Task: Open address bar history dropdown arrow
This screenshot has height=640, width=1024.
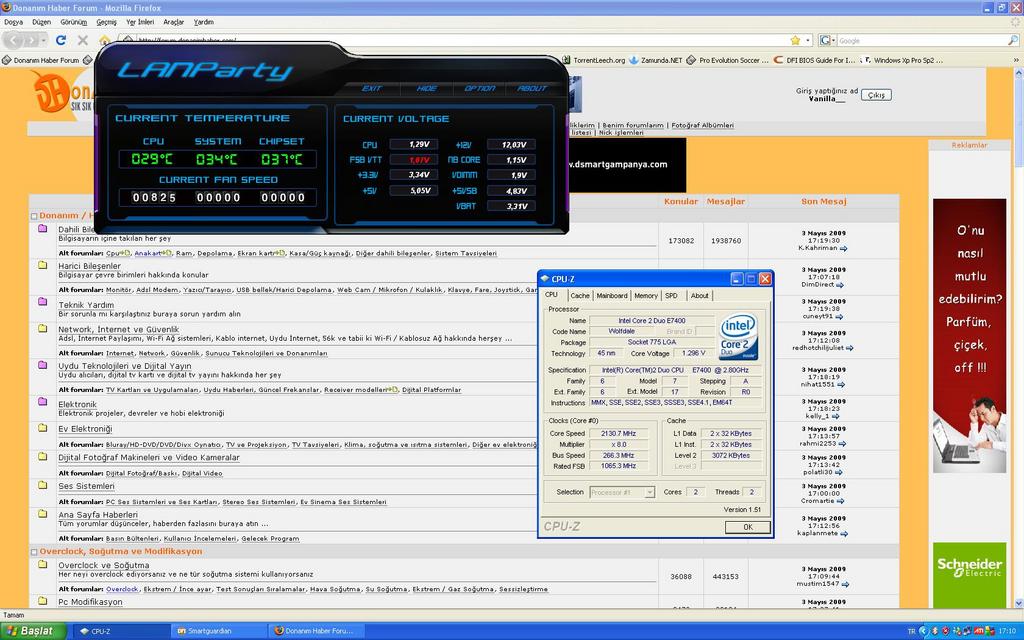Action: (808, 40)
